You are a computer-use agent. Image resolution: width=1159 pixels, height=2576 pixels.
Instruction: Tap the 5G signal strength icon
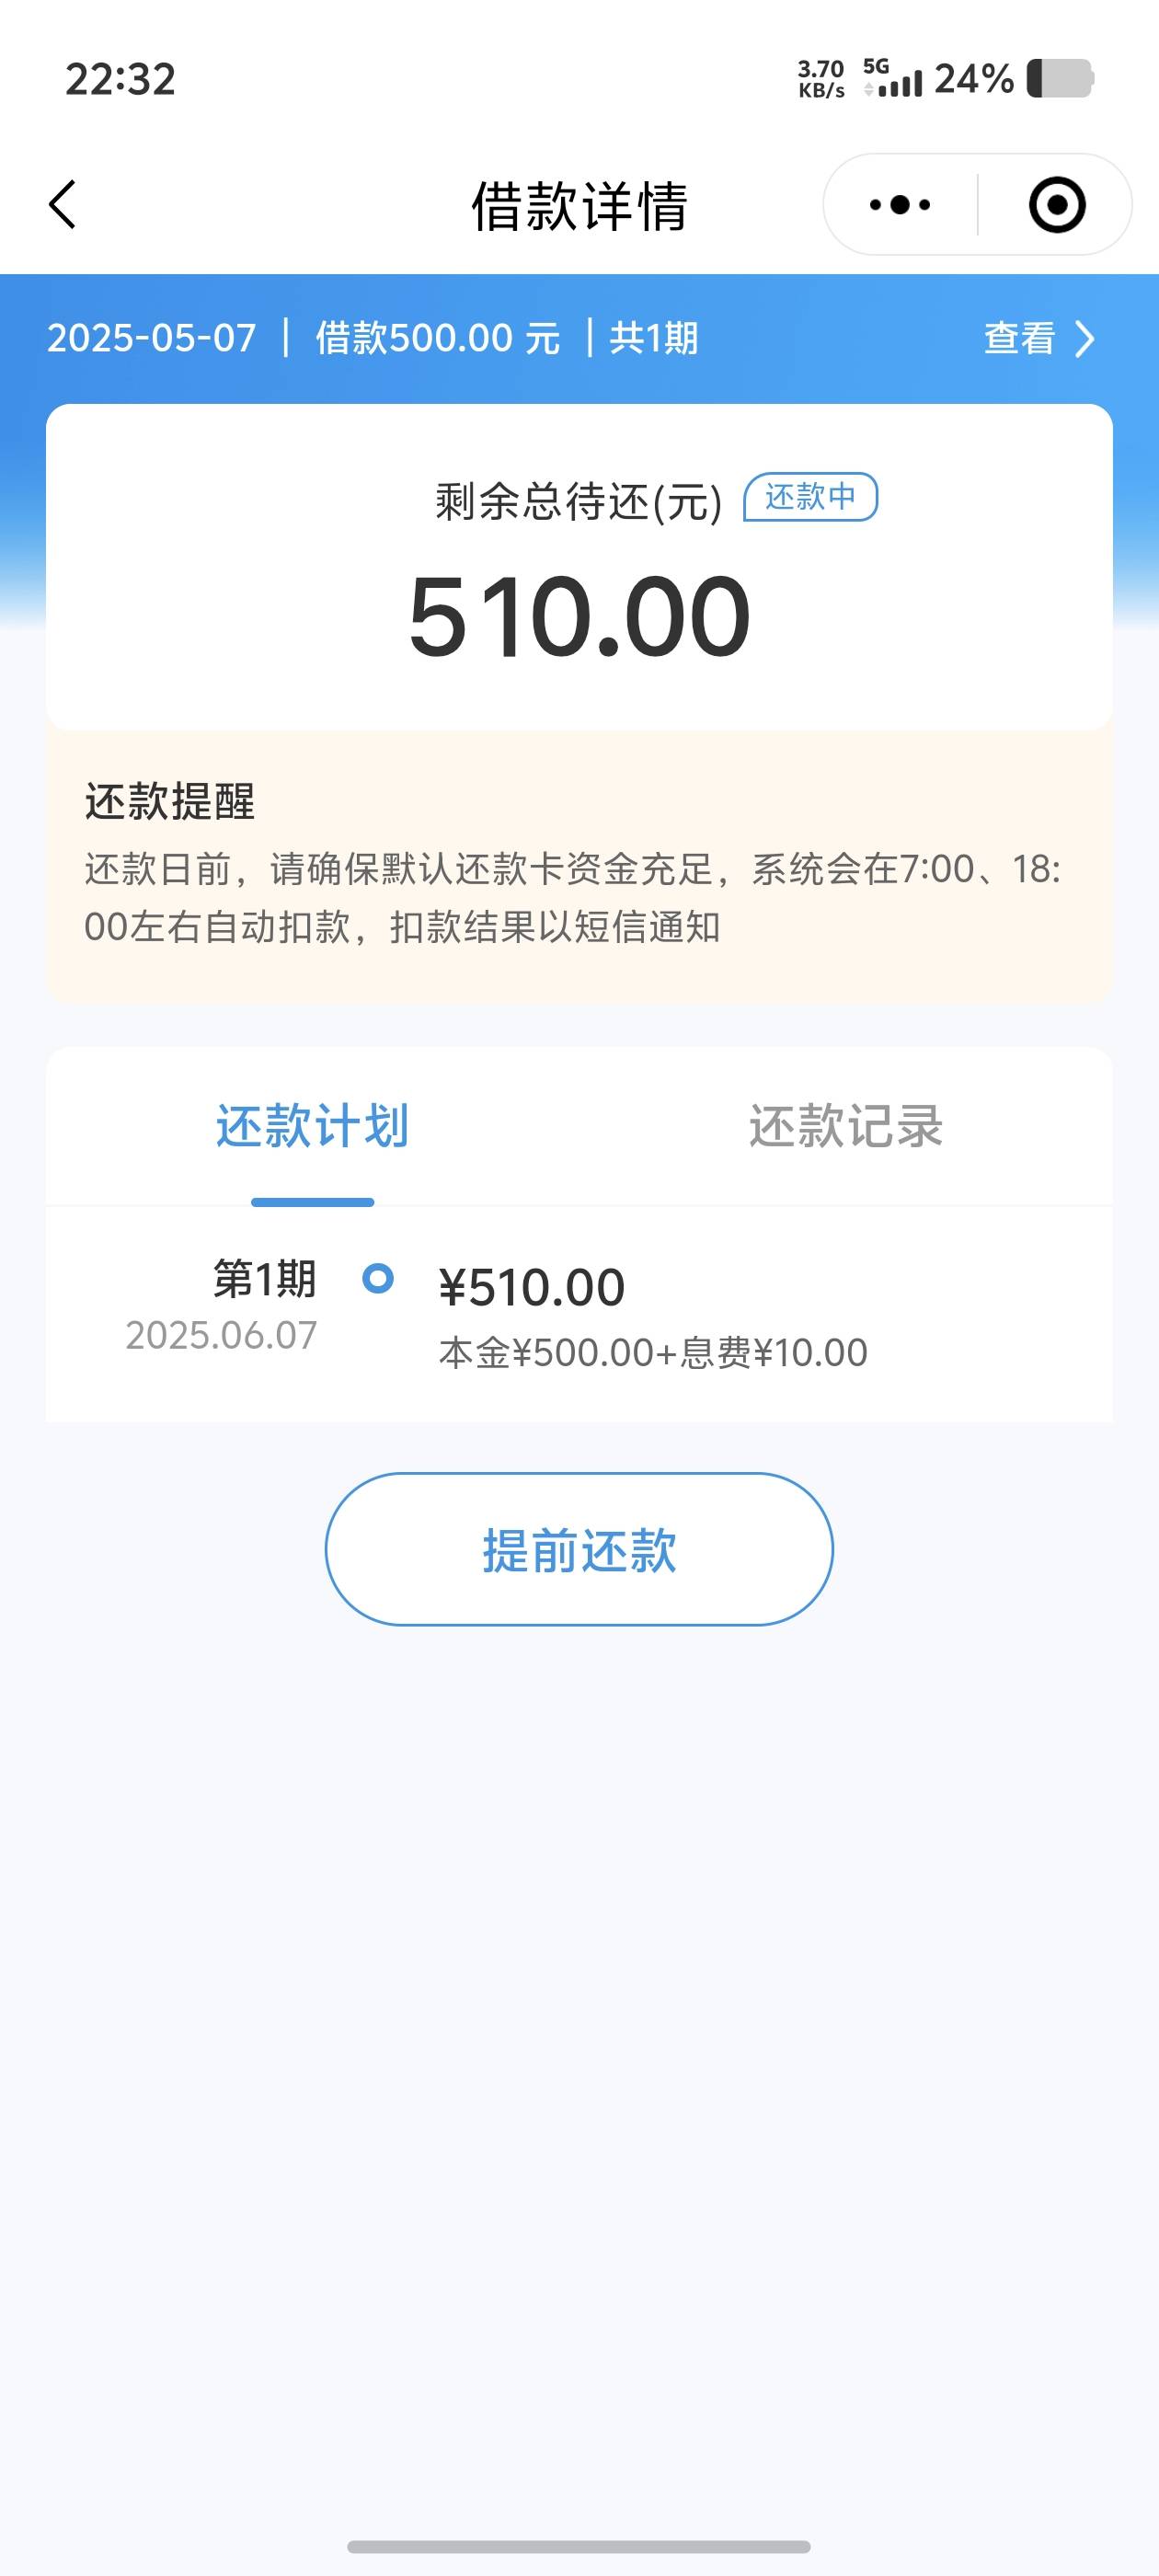[892, 78]
